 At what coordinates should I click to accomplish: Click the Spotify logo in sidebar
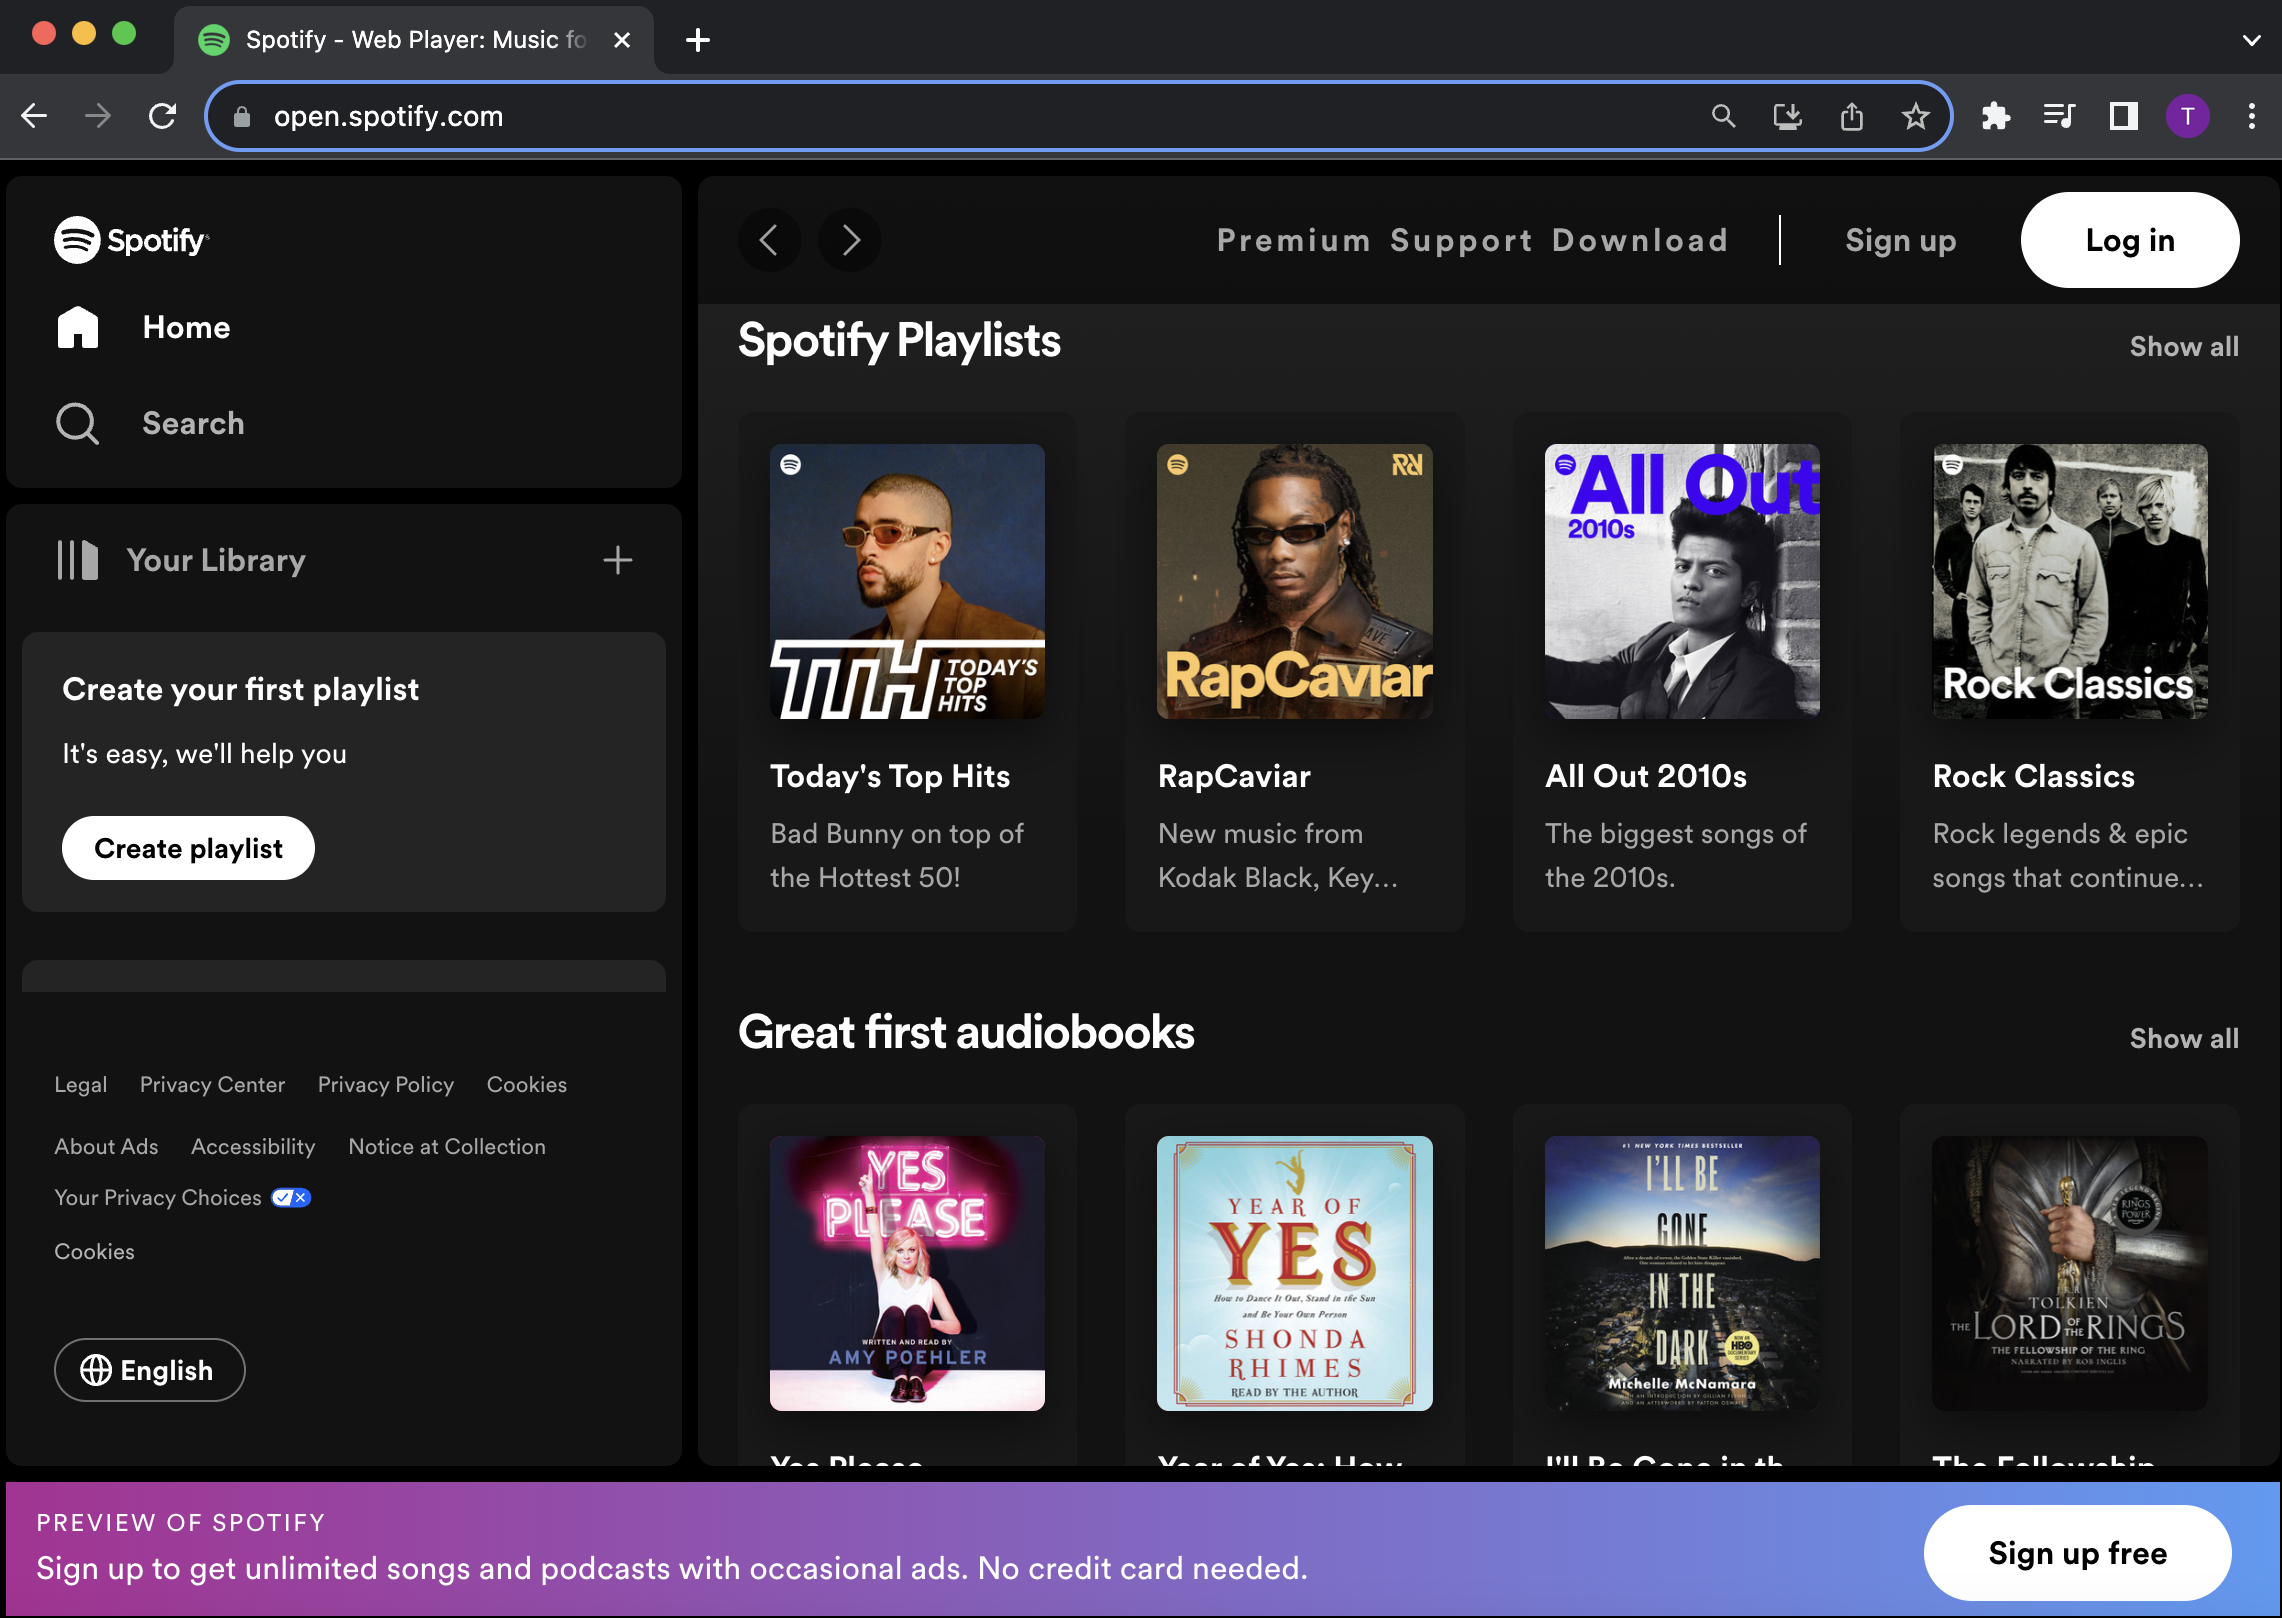point(131,240)
